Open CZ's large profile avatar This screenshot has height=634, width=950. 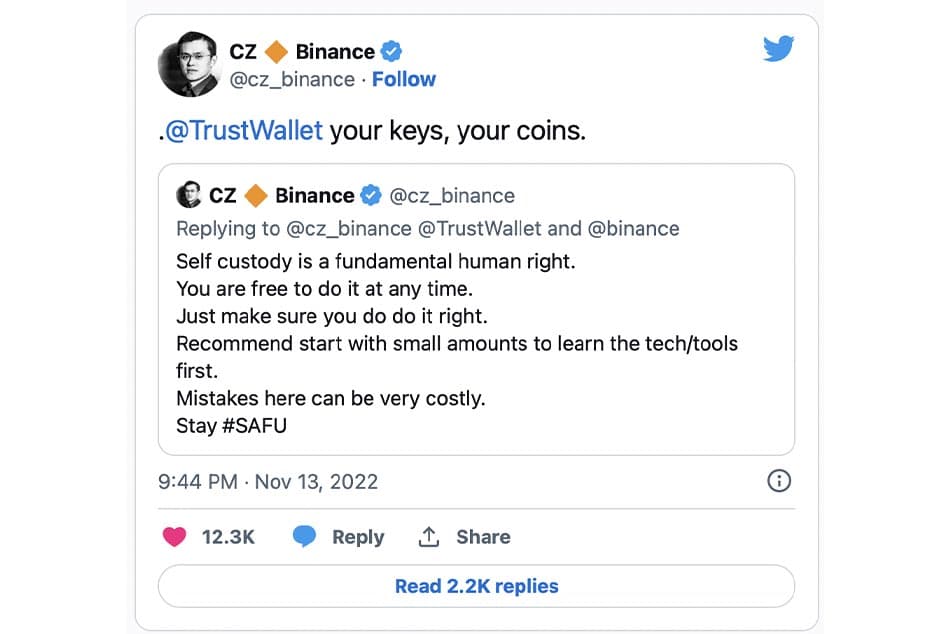(190, 64)
